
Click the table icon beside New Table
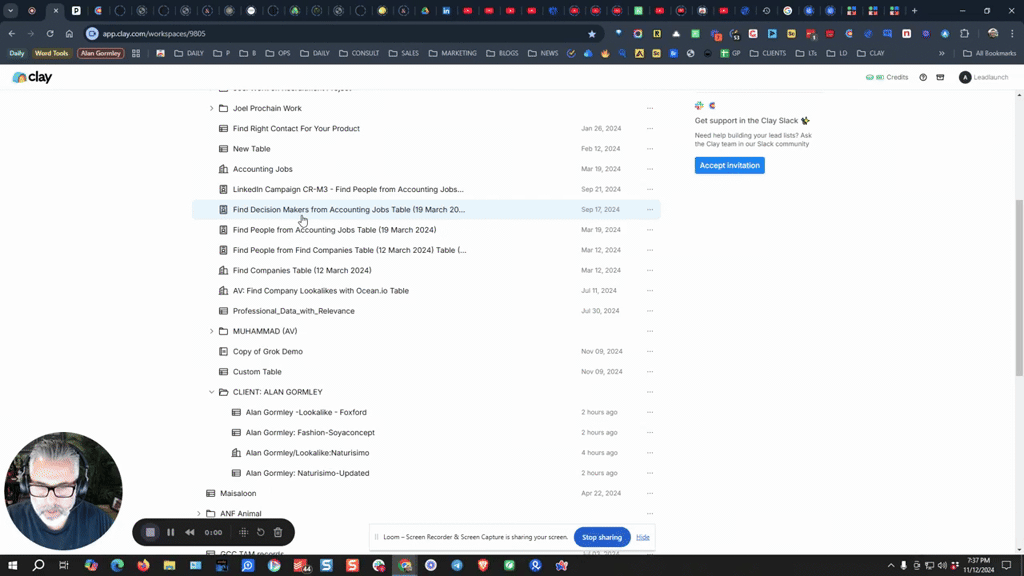pyautogui.click(x=224, y=149)
